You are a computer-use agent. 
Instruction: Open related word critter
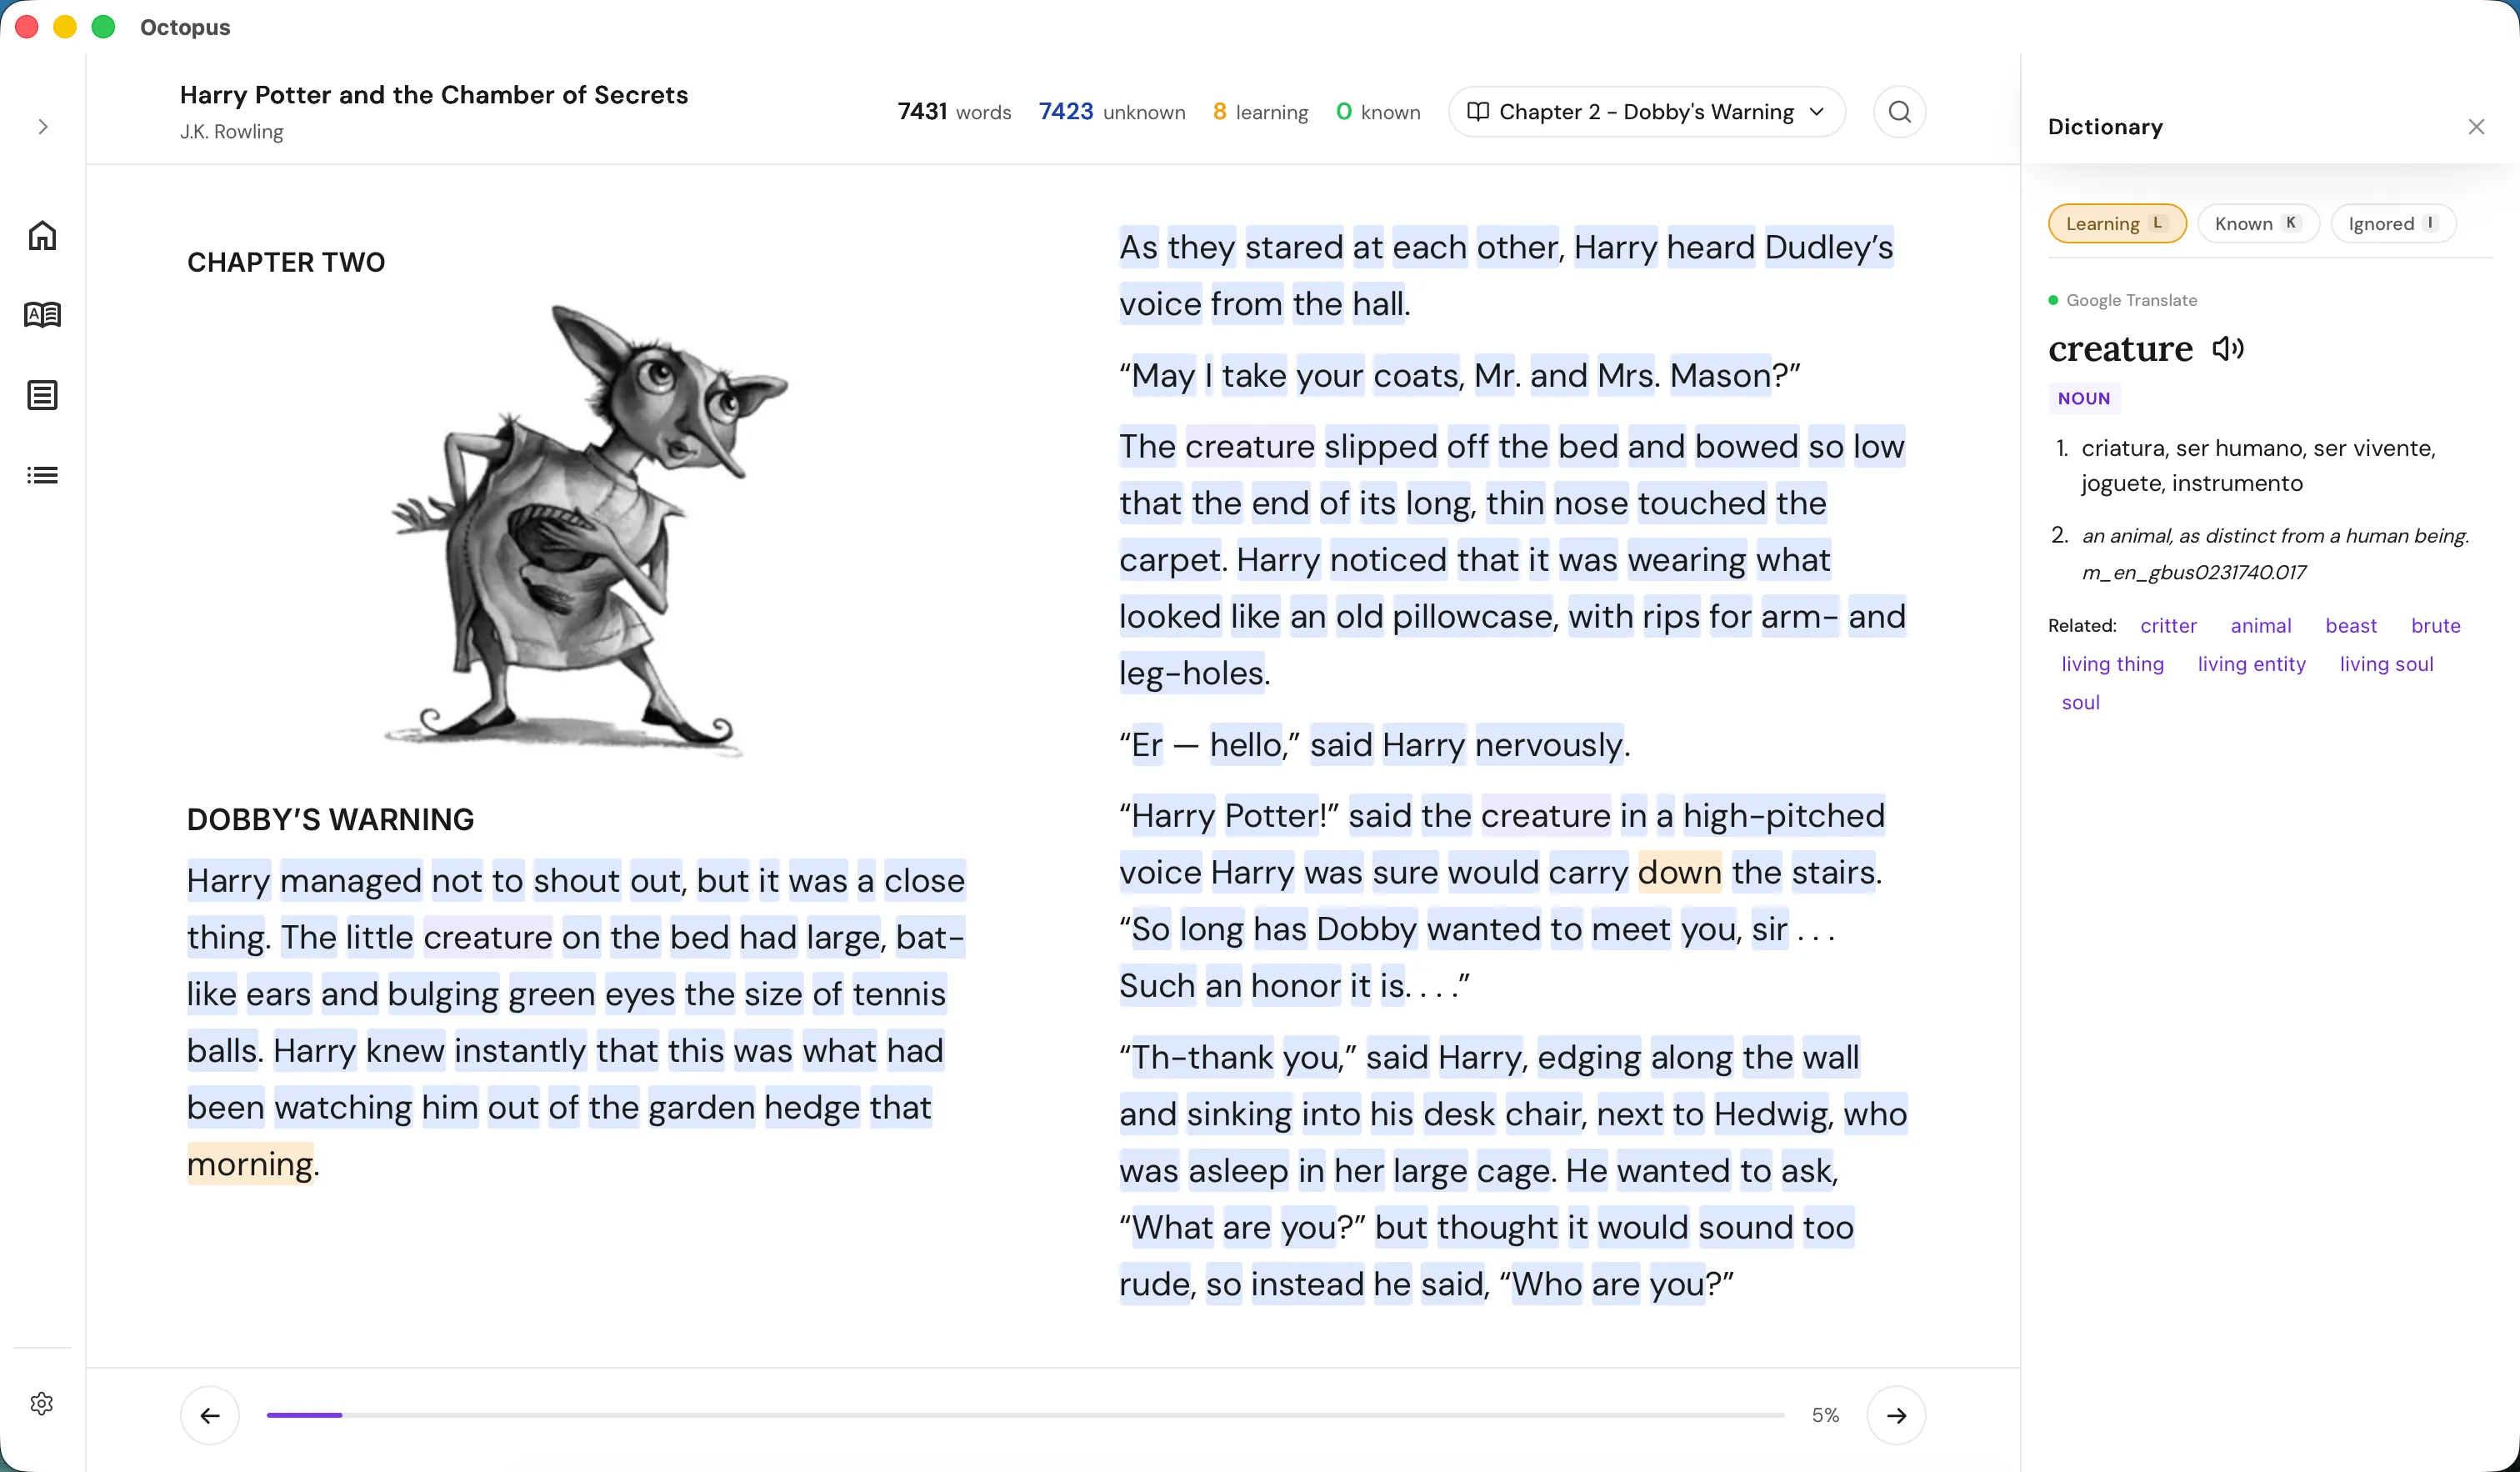tap(2168, 626)
